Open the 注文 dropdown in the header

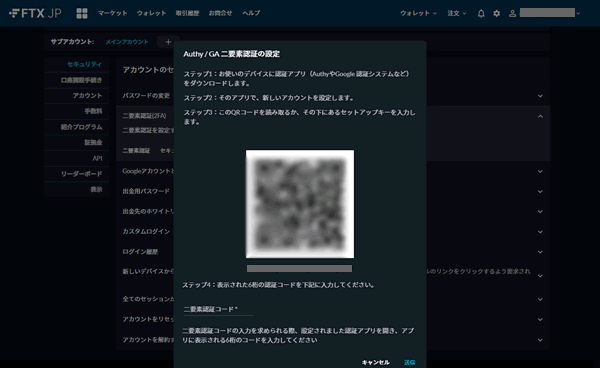coord(457,13)
